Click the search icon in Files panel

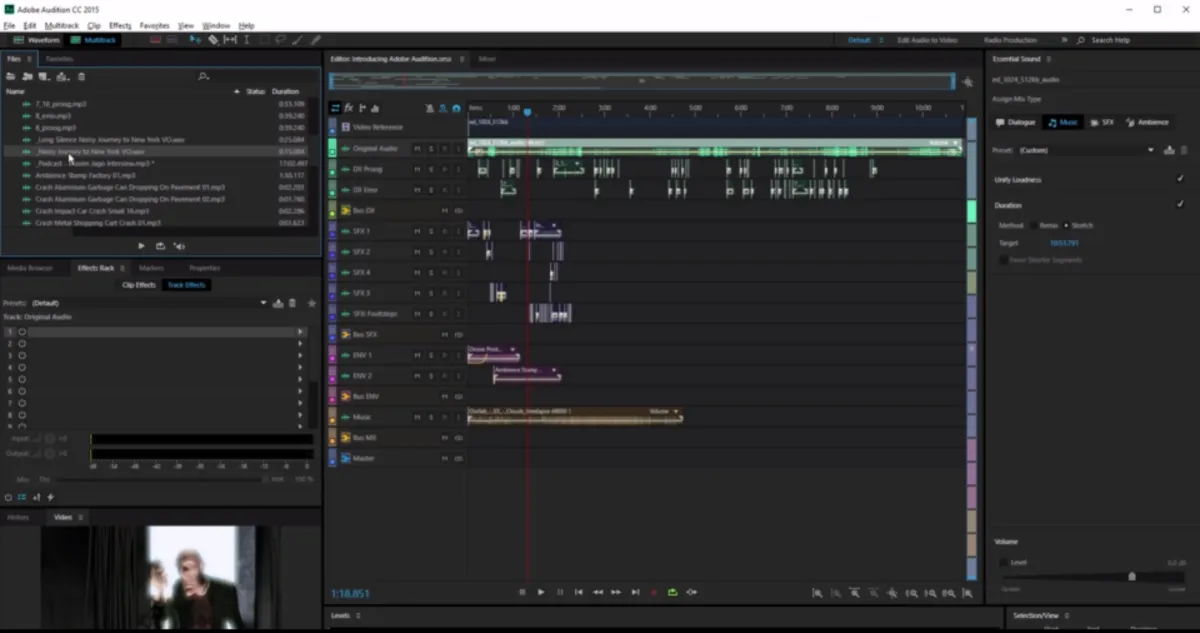[203, 76]
